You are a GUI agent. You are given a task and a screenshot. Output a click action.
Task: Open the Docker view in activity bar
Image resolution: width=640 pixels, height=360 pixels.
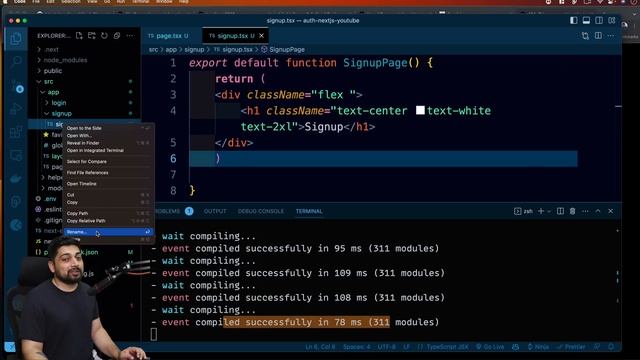coord(16,178)
